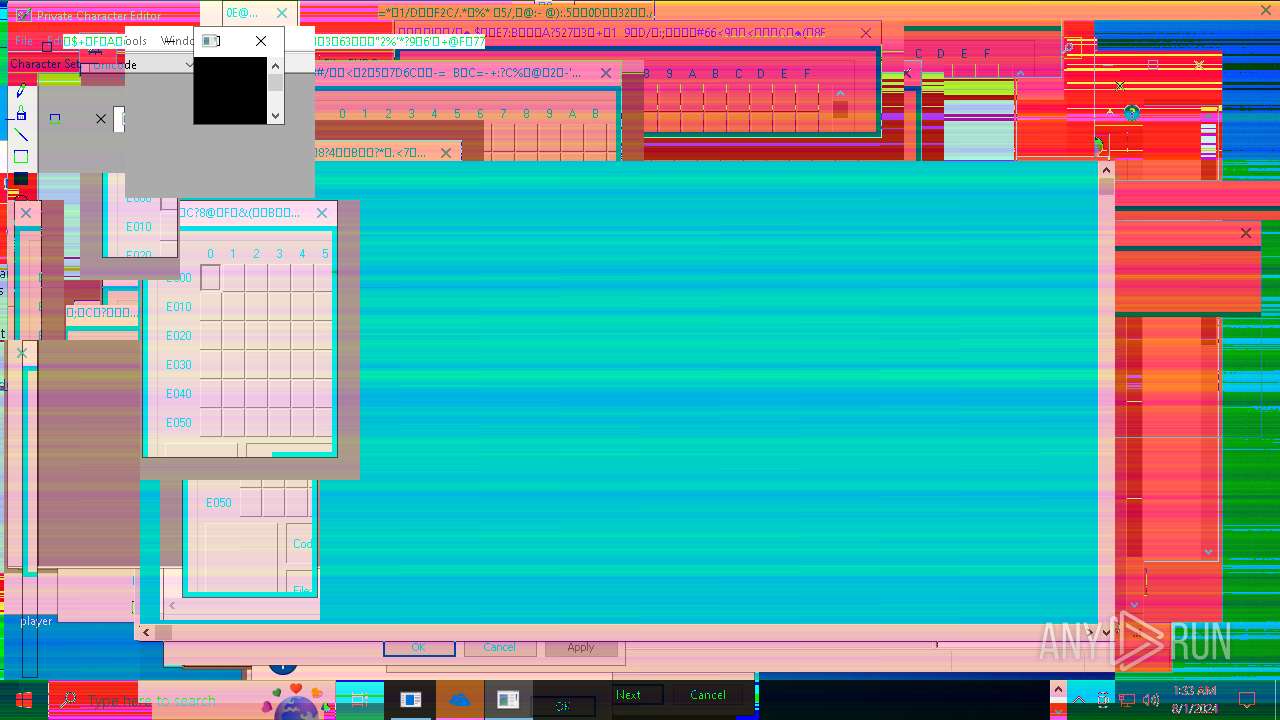Screen dimensions: 1280x720
Task: Open the Windows Start menu
Action: [x=24, y=700]
